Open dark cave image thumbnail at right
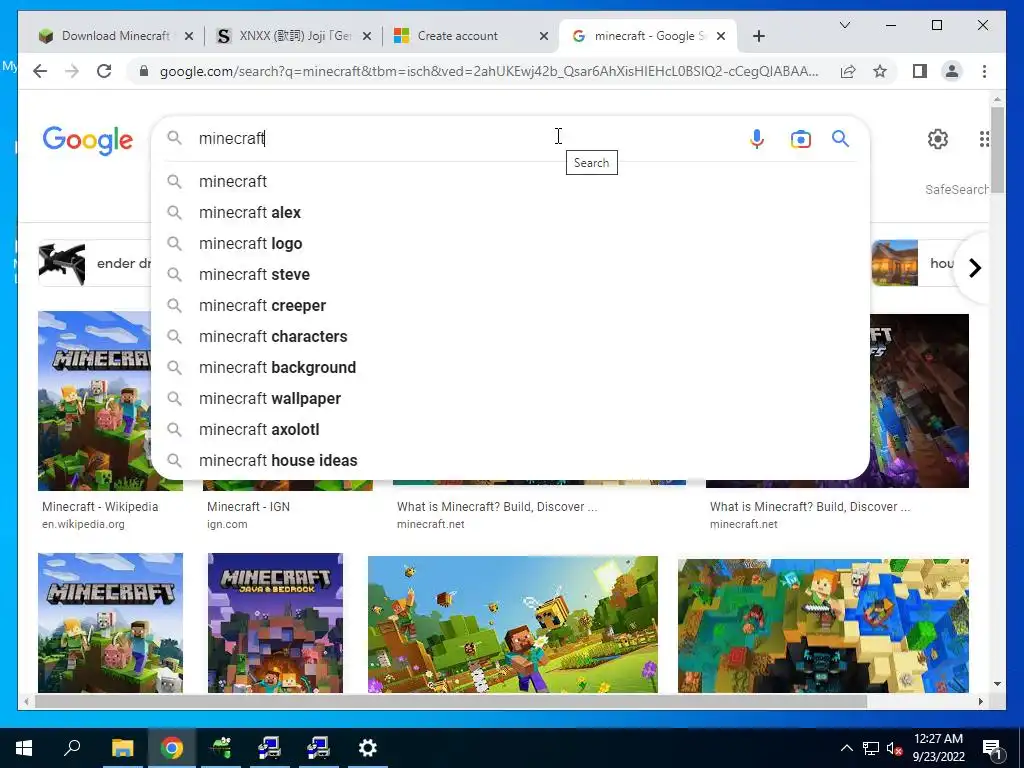This screenshot has height=768, width=1024. (x=920, y=400)
